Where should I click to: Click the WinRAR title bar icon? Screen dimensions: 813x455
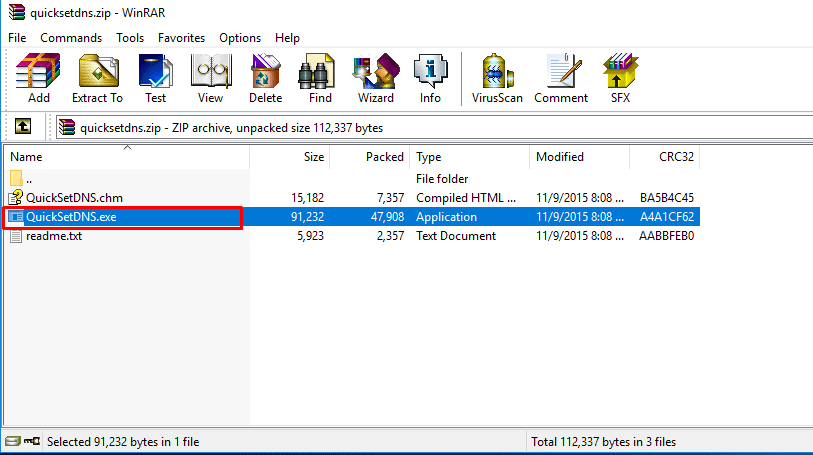click(x=17, y=12)
